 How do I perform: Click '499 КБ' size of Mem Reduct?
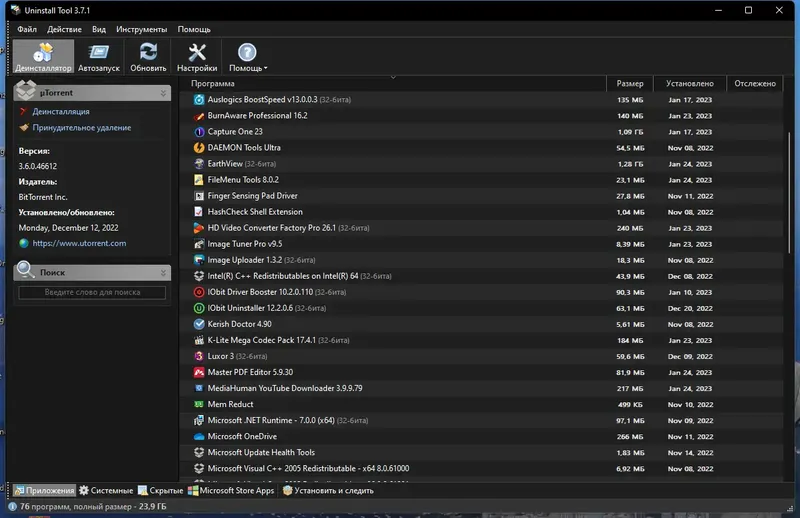630,405
